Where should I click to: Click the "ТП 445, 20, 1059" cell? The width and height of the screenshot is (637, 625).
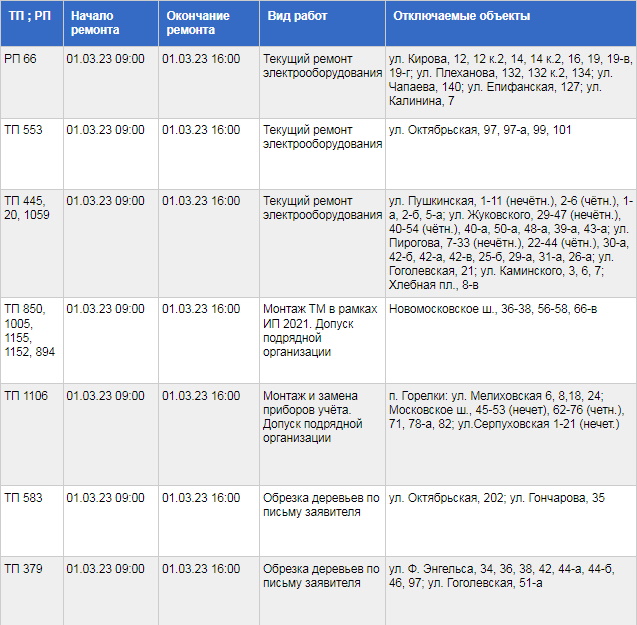coord(26,208)
